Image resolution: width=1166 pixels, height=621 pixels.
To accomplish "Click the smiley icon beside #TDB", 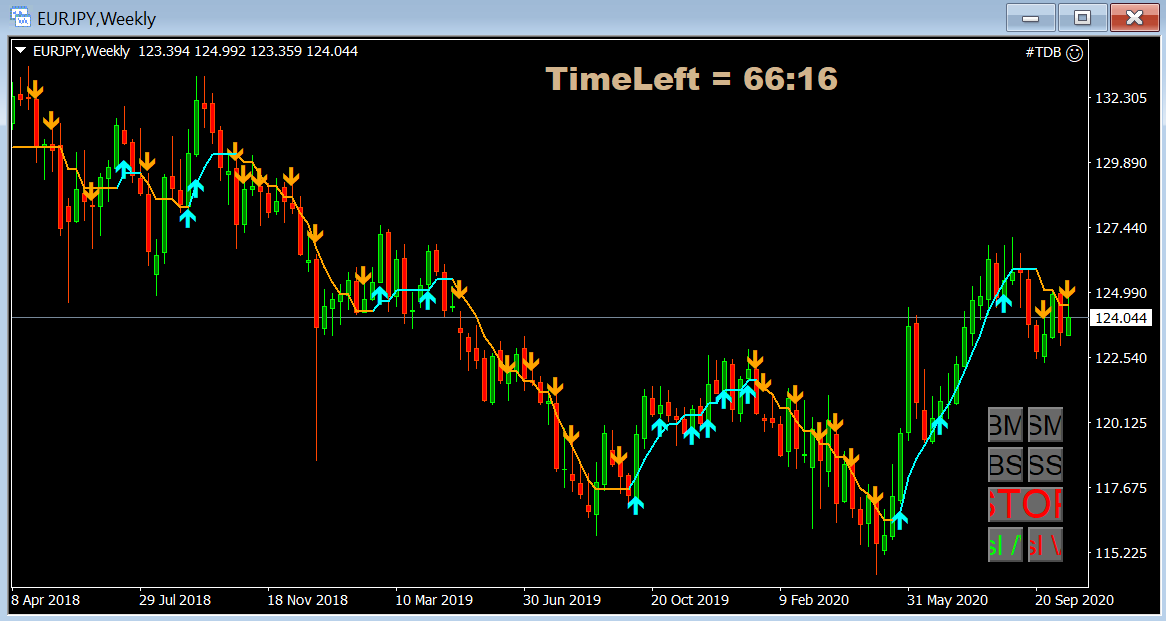I will click(x=1075, y=53).
